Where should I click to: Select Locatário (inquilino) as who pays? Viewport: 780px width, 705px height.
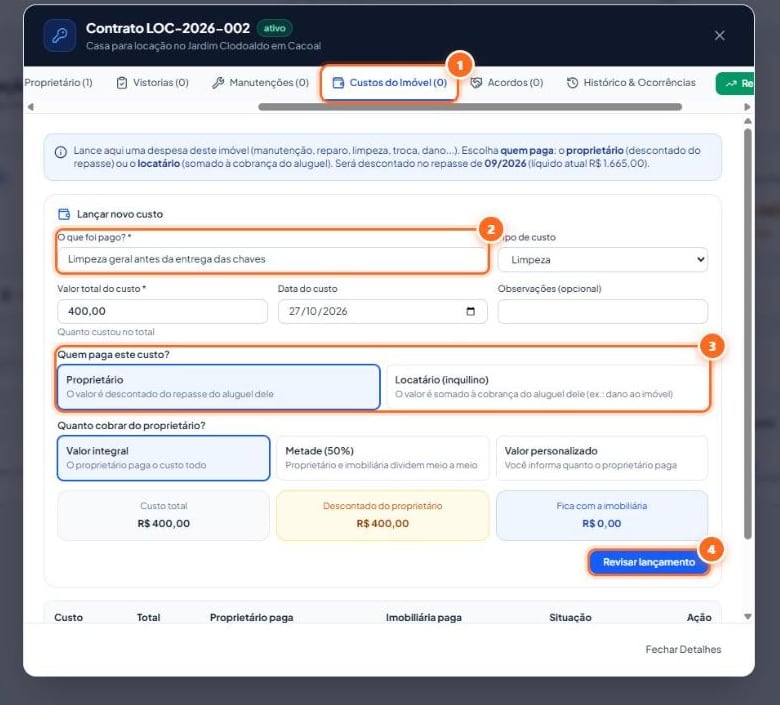pos(547,387)
